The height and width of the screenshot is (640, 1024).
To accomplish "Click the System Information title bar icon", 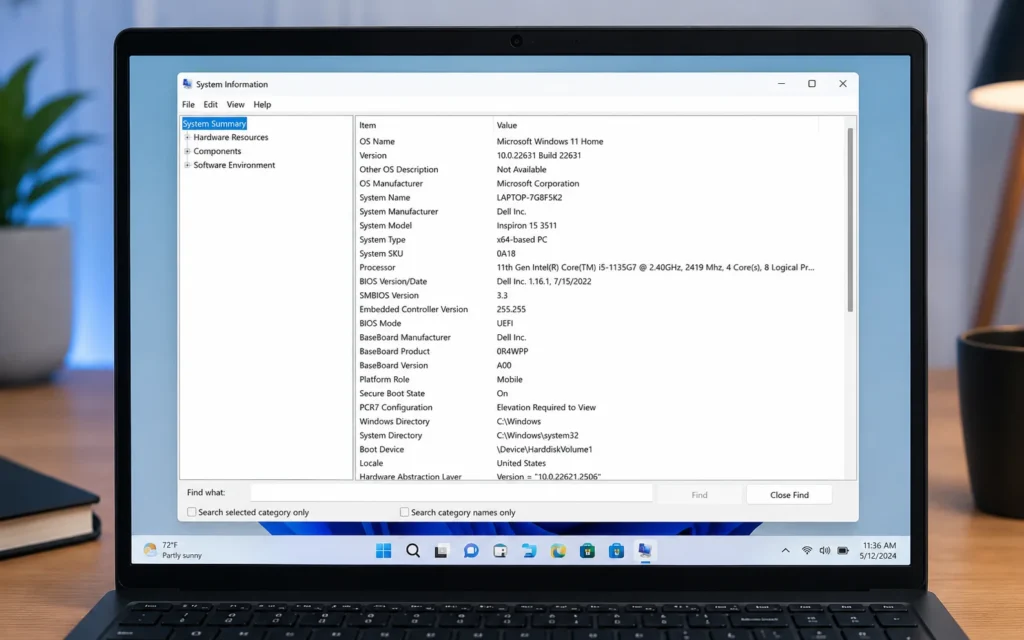I will 187,84.
